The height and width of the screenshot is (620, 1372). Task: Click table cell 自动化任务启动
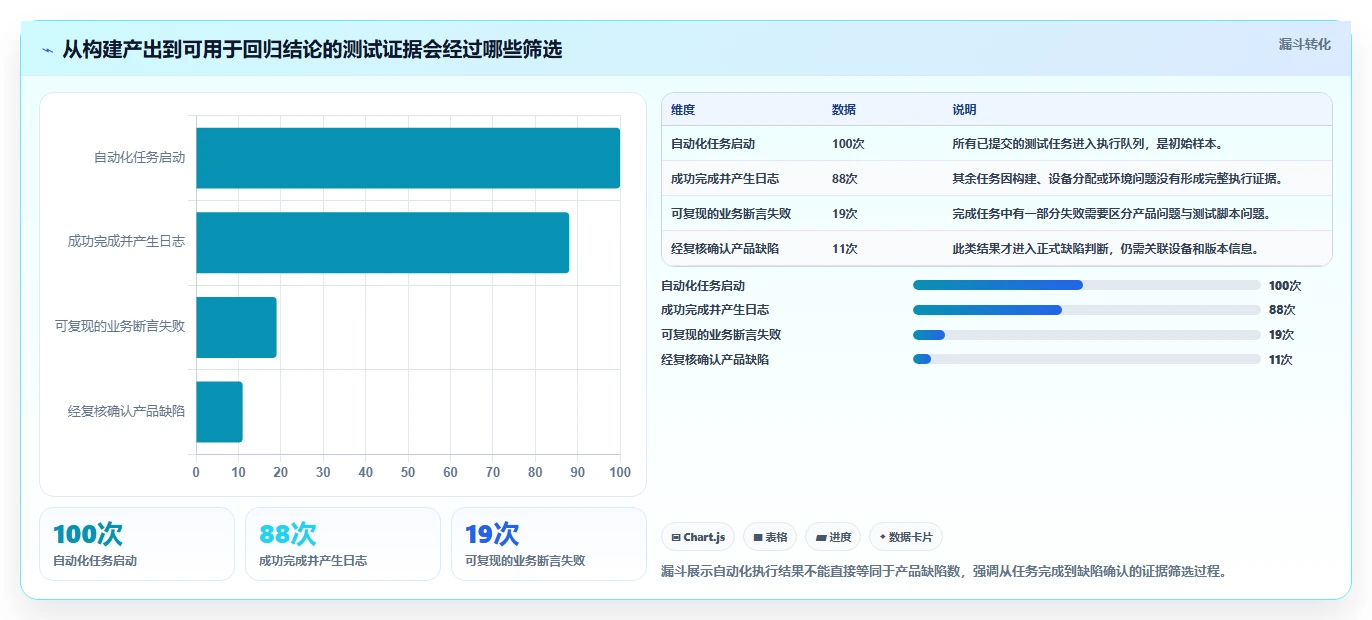(x=713, y=144)
